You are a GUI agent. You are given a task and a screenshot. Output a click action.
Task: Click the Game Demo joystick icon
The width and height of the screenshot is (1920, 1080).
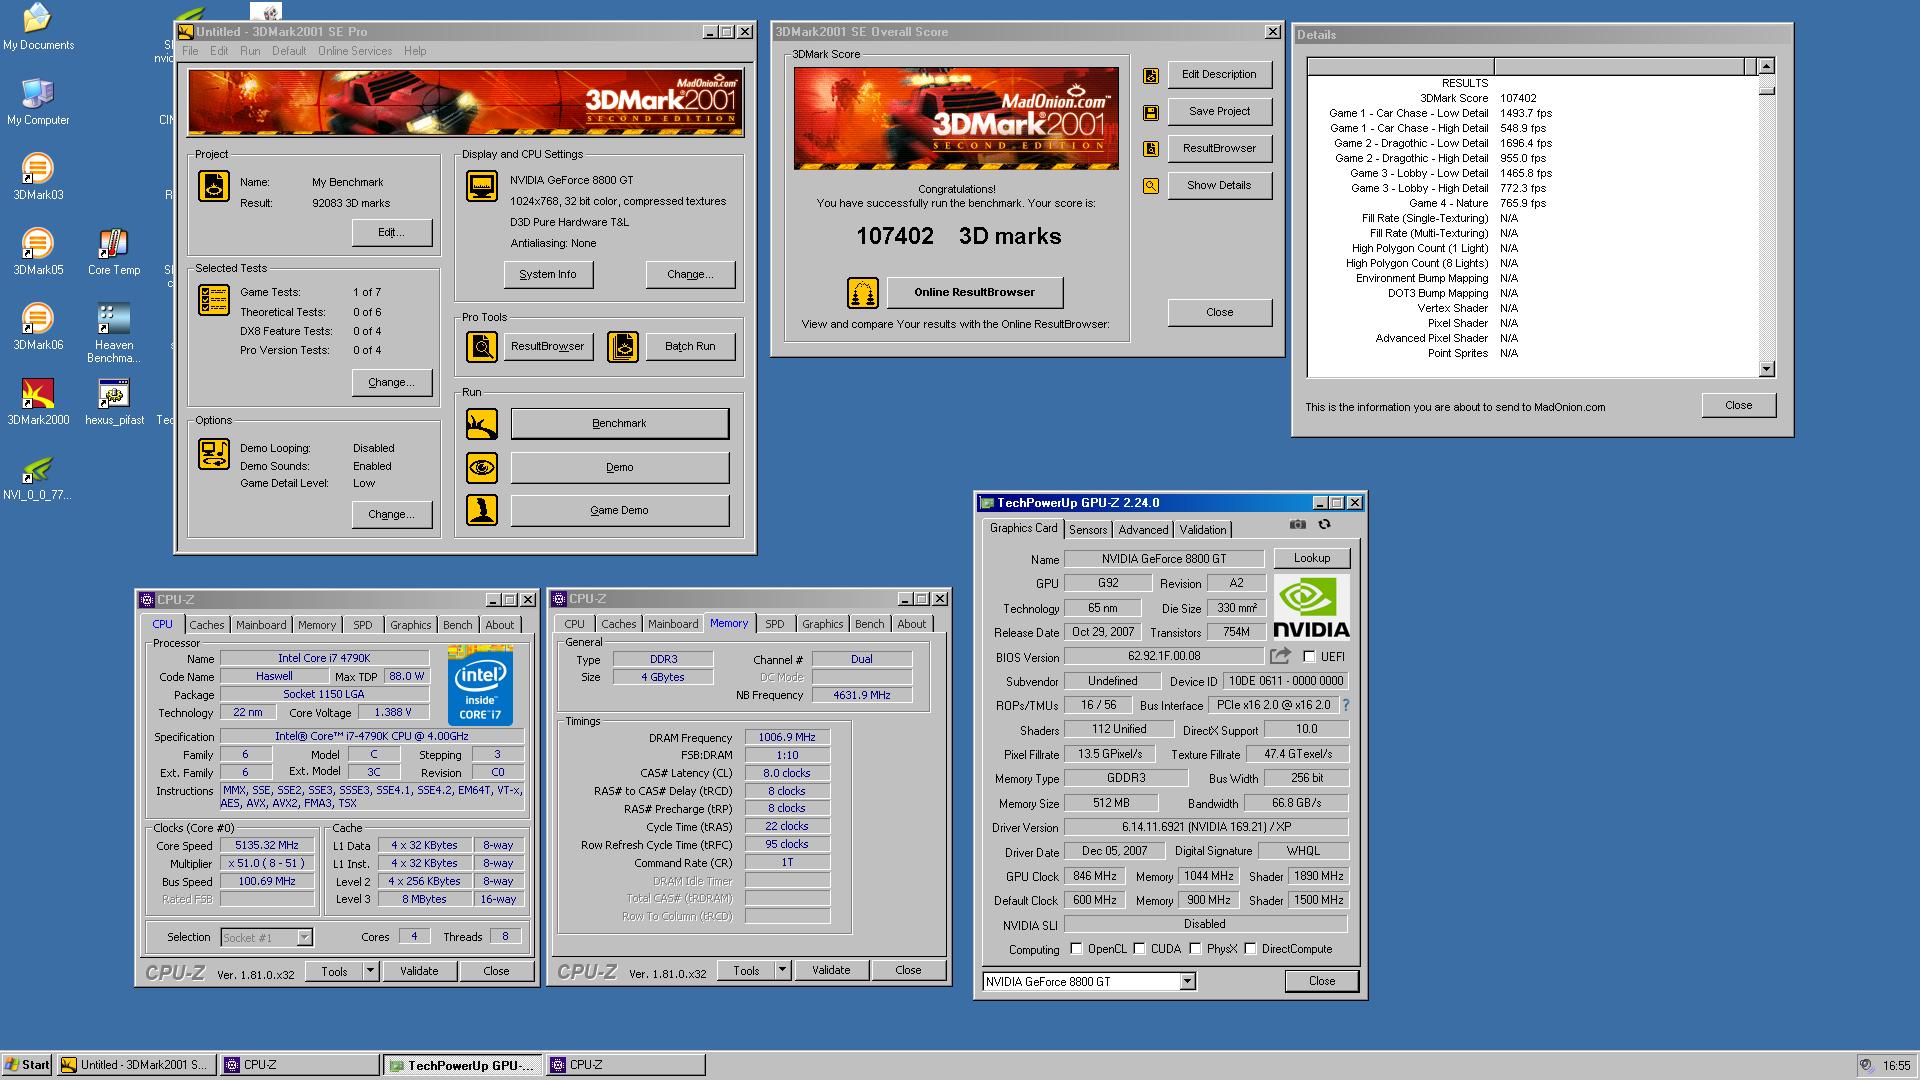coord(482,510)
